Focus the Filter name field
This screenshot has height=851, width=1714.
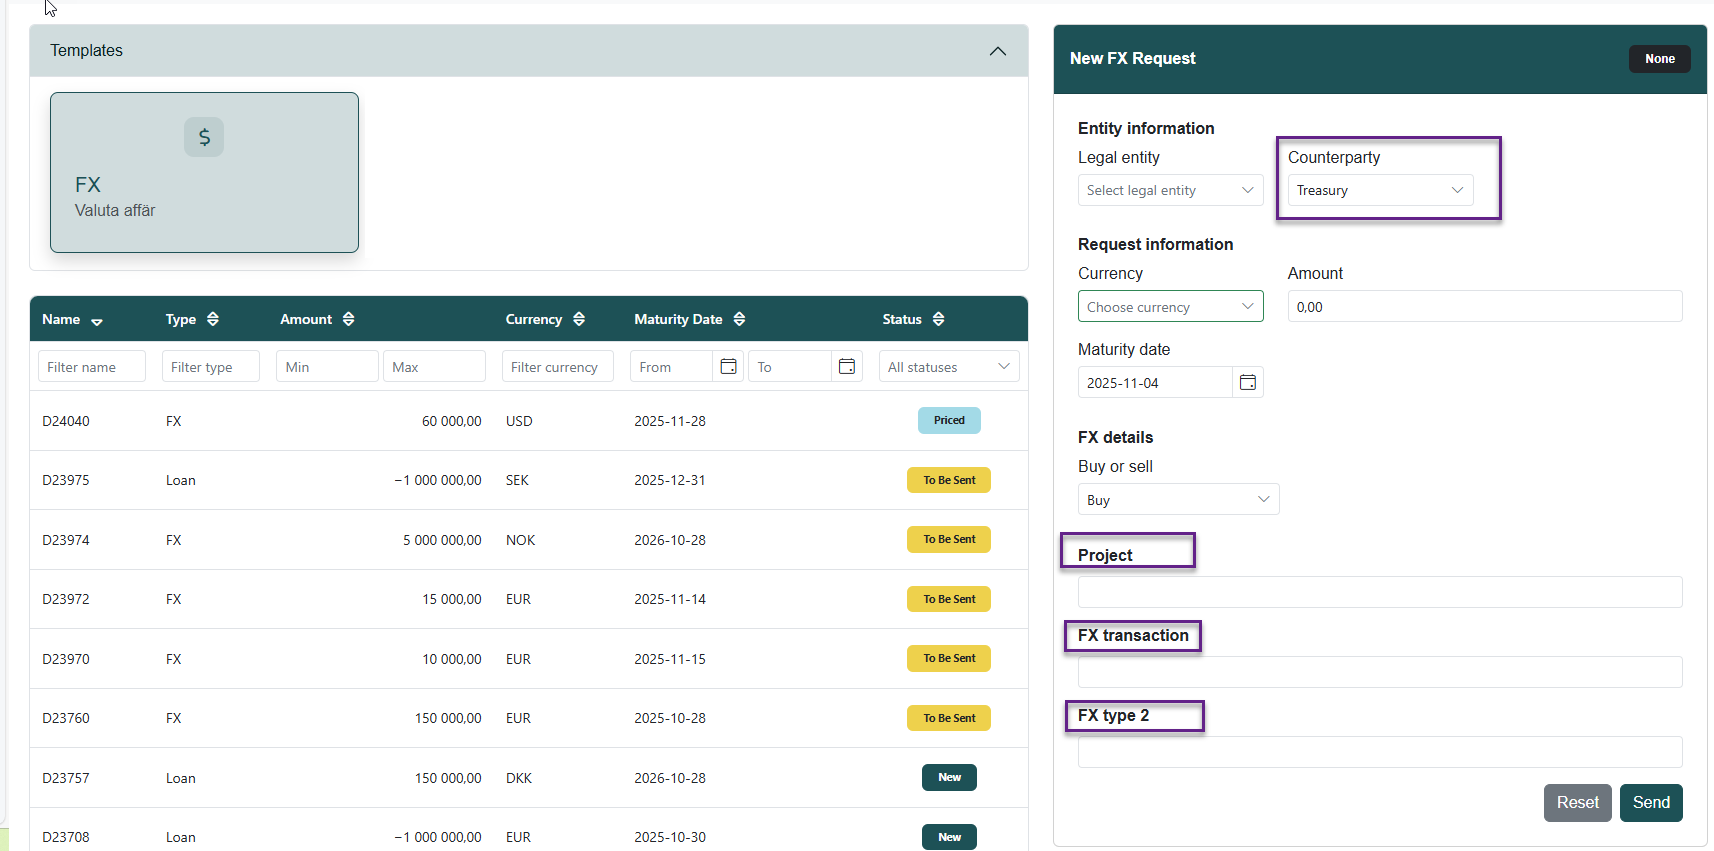click(92, 367)
